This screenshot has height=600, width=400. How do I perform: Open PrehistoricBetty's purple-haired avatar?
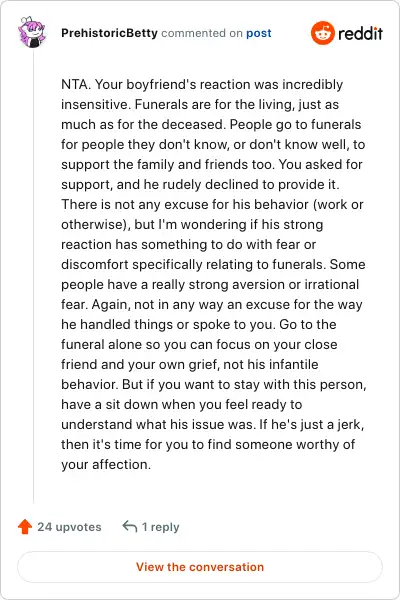point(32,32)
